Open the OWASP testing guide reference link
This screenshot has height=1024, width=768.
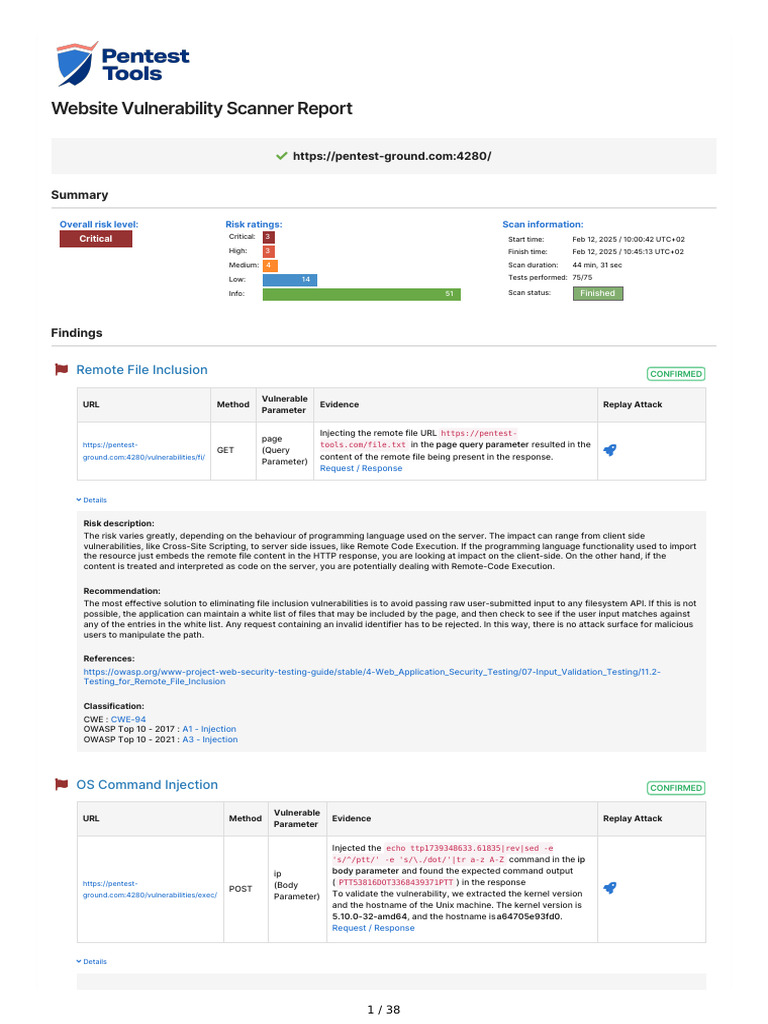click(x=372, y=677)
